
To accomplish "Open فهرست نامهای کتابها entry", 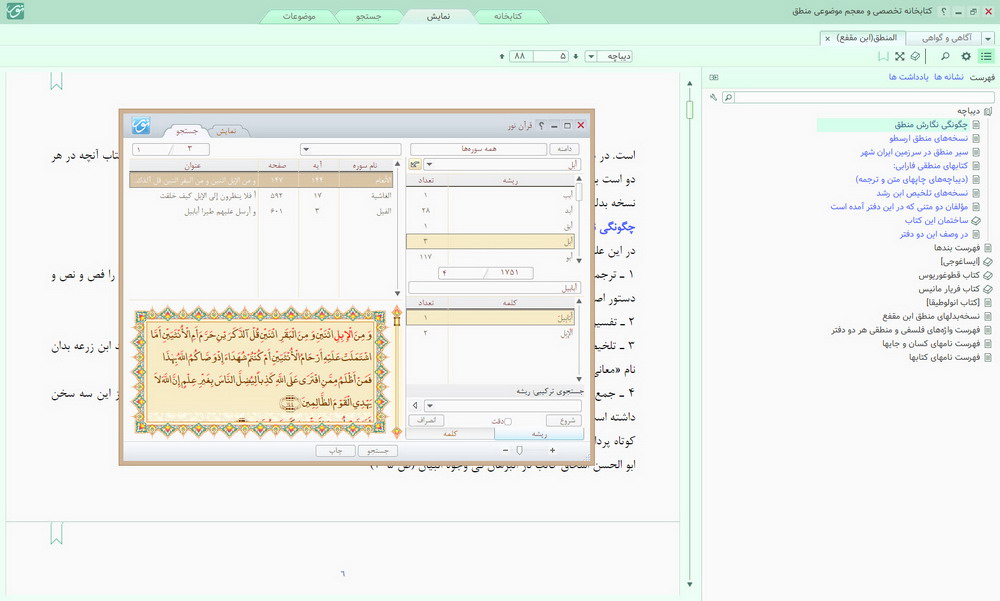I will [944, 357].
